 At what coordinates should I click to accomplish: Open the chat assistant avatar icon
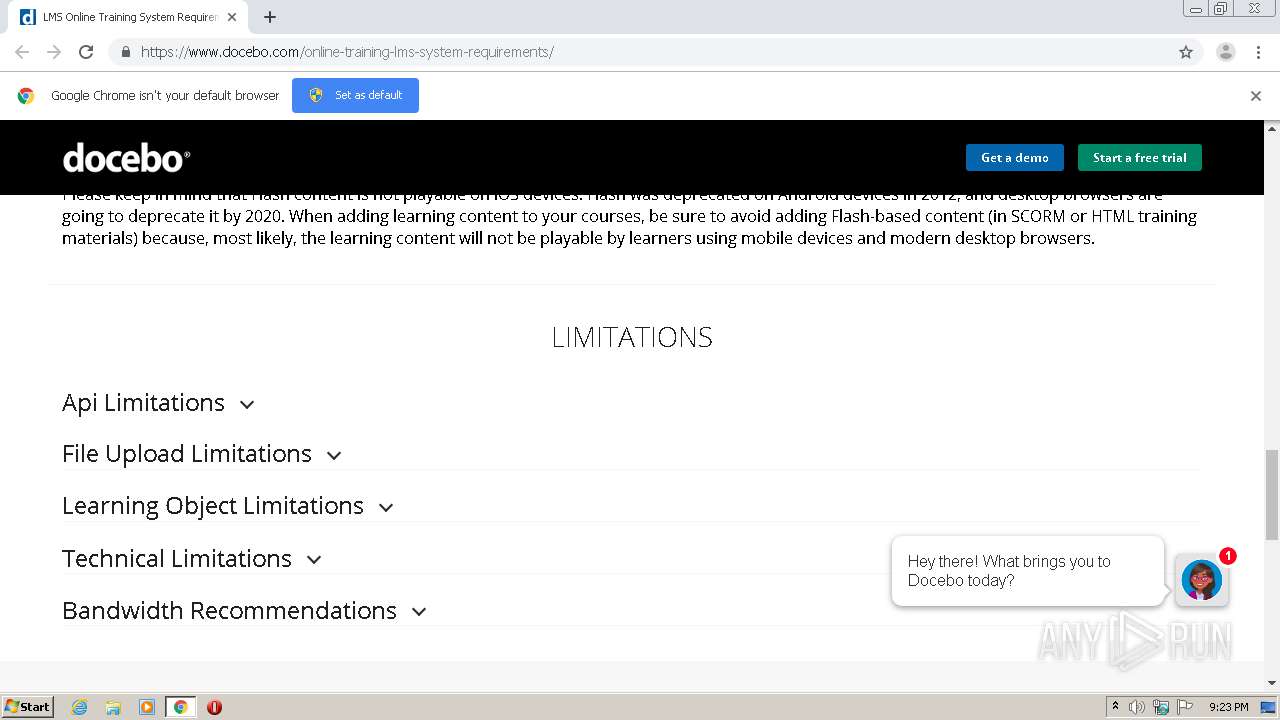(1202, 580)
